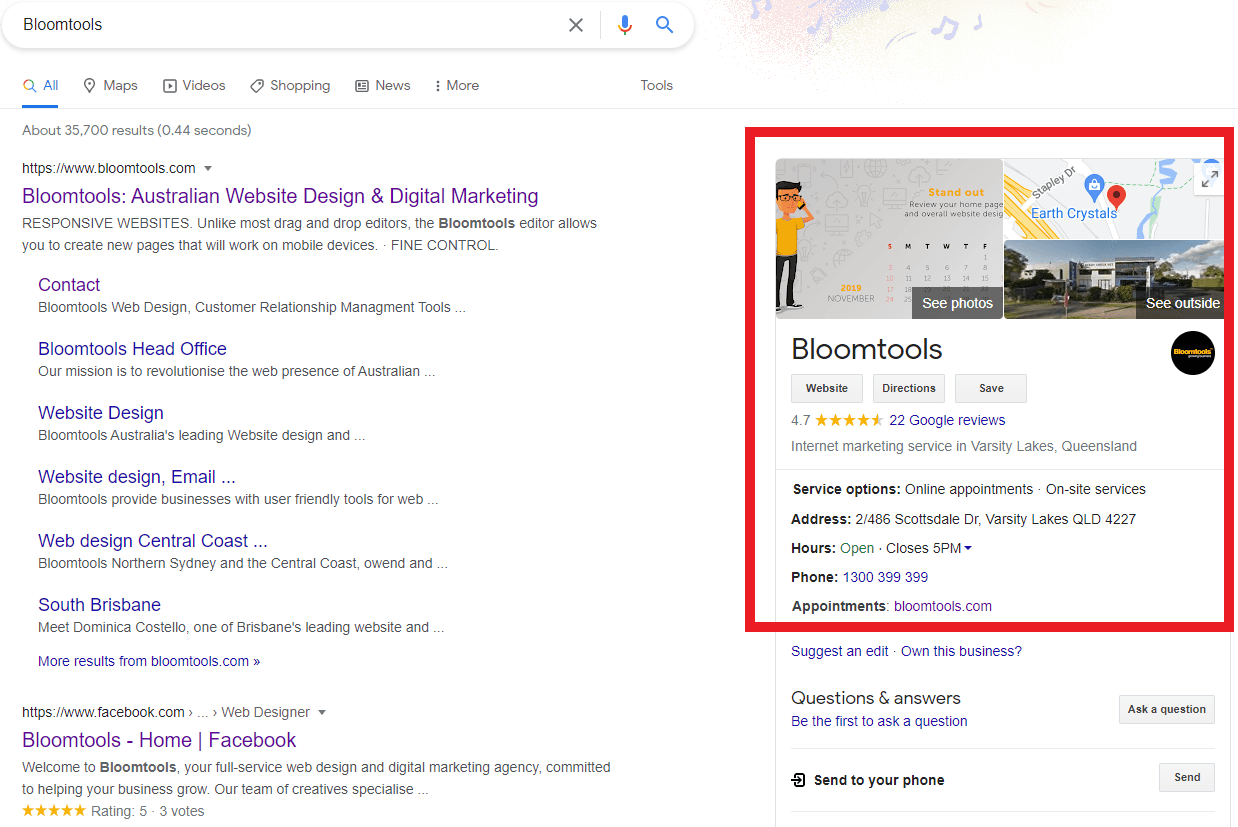Viewport: 1238px width, 827px height.
Task: Click the three-dot icon next to More
Action: point(437,85)
